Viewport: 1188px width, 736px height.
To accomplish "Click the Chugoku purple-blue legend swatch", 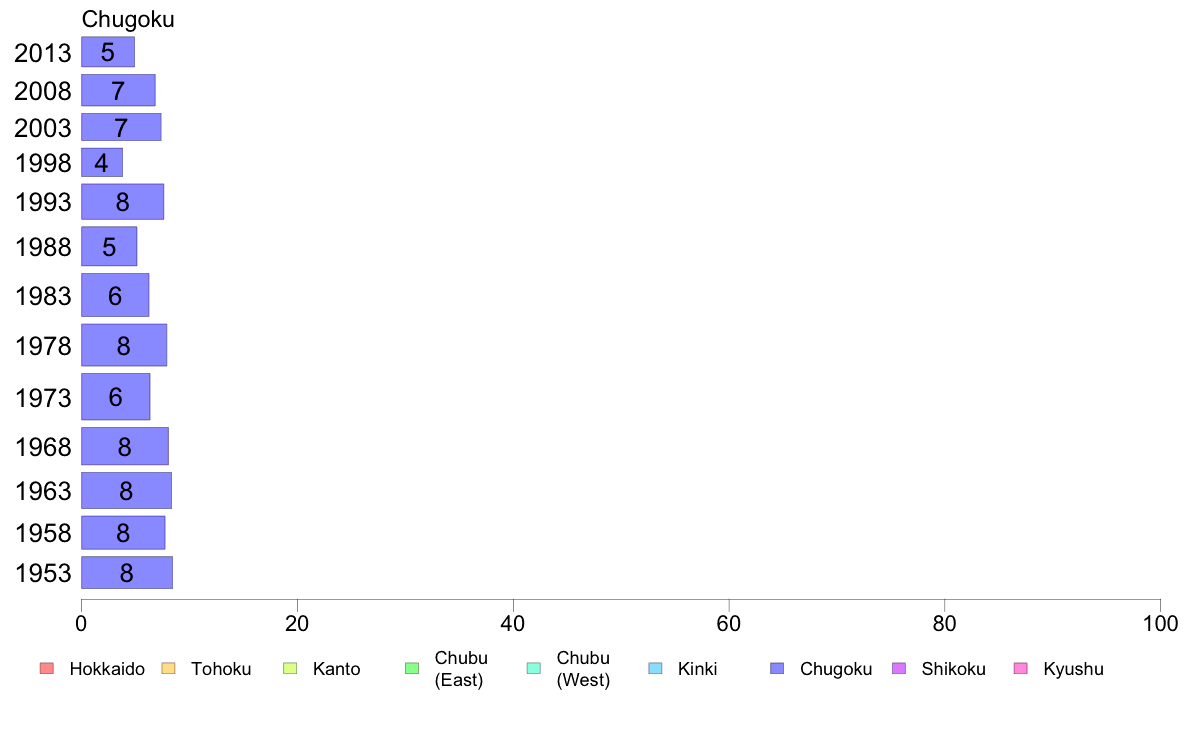I will 777,669.
